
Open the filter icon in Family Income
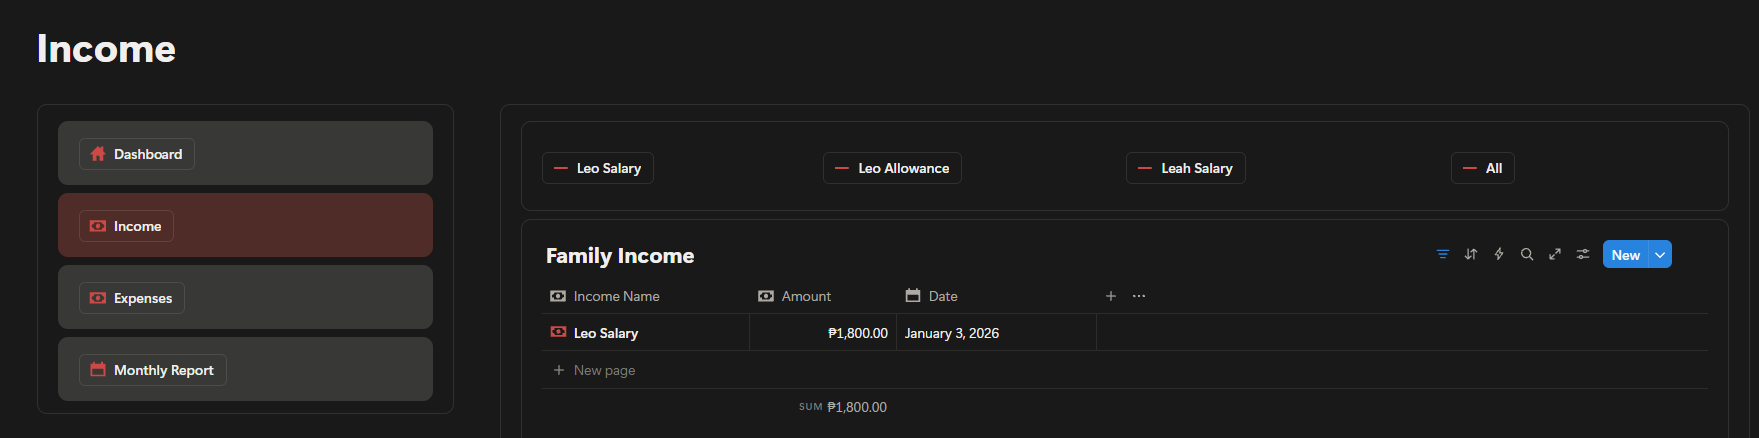pyautogui.click(x=1442, y=254)
